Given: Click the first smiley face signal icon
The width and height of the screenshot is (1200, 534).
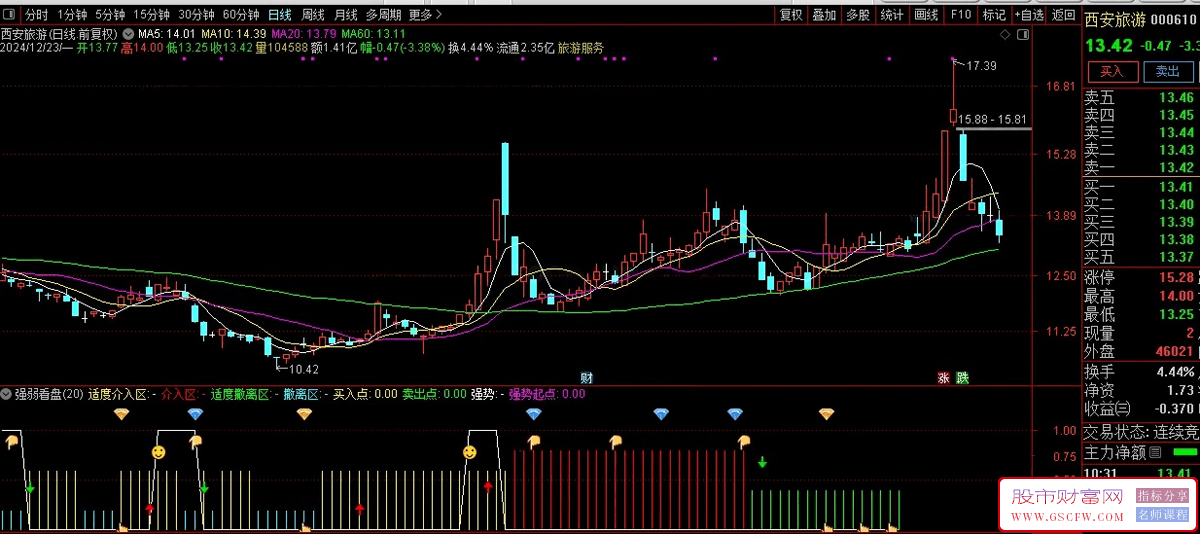Looking at the screenshot, I should click(x=159, y=452).
